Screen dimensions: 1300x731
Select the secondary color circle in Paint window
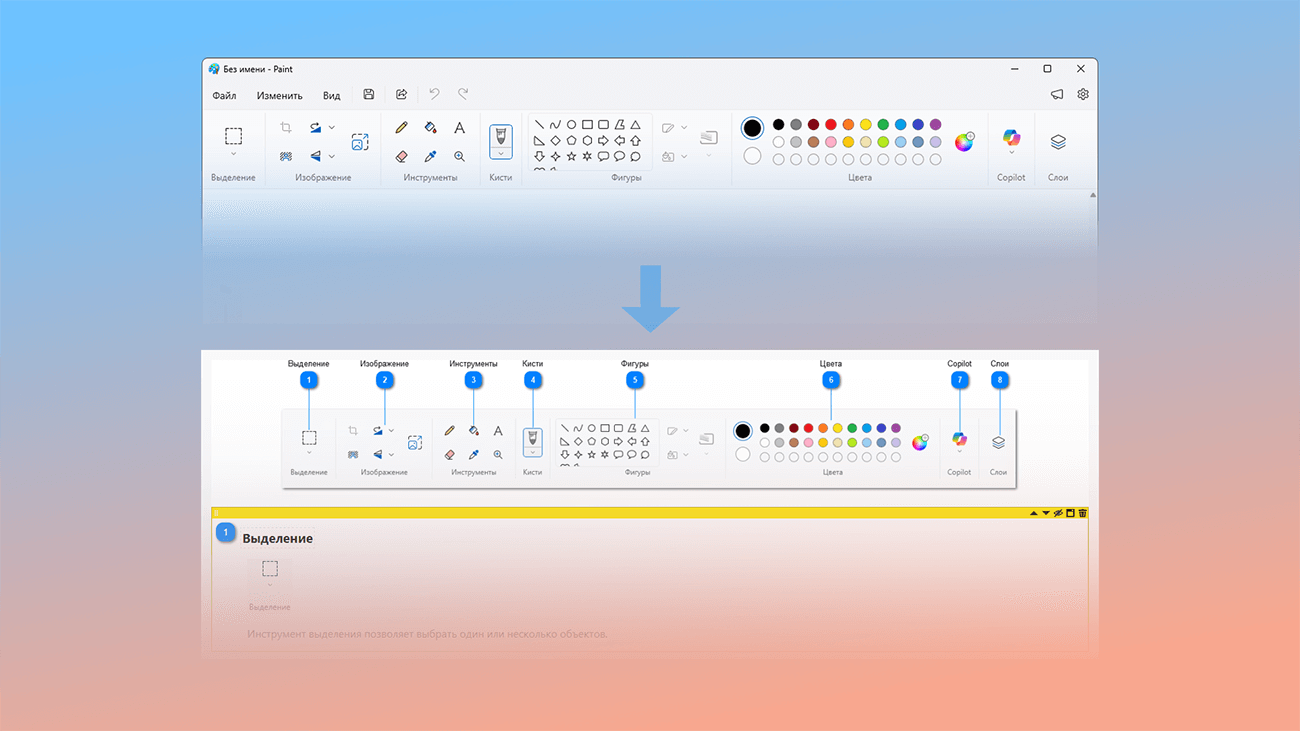[752, 157]
